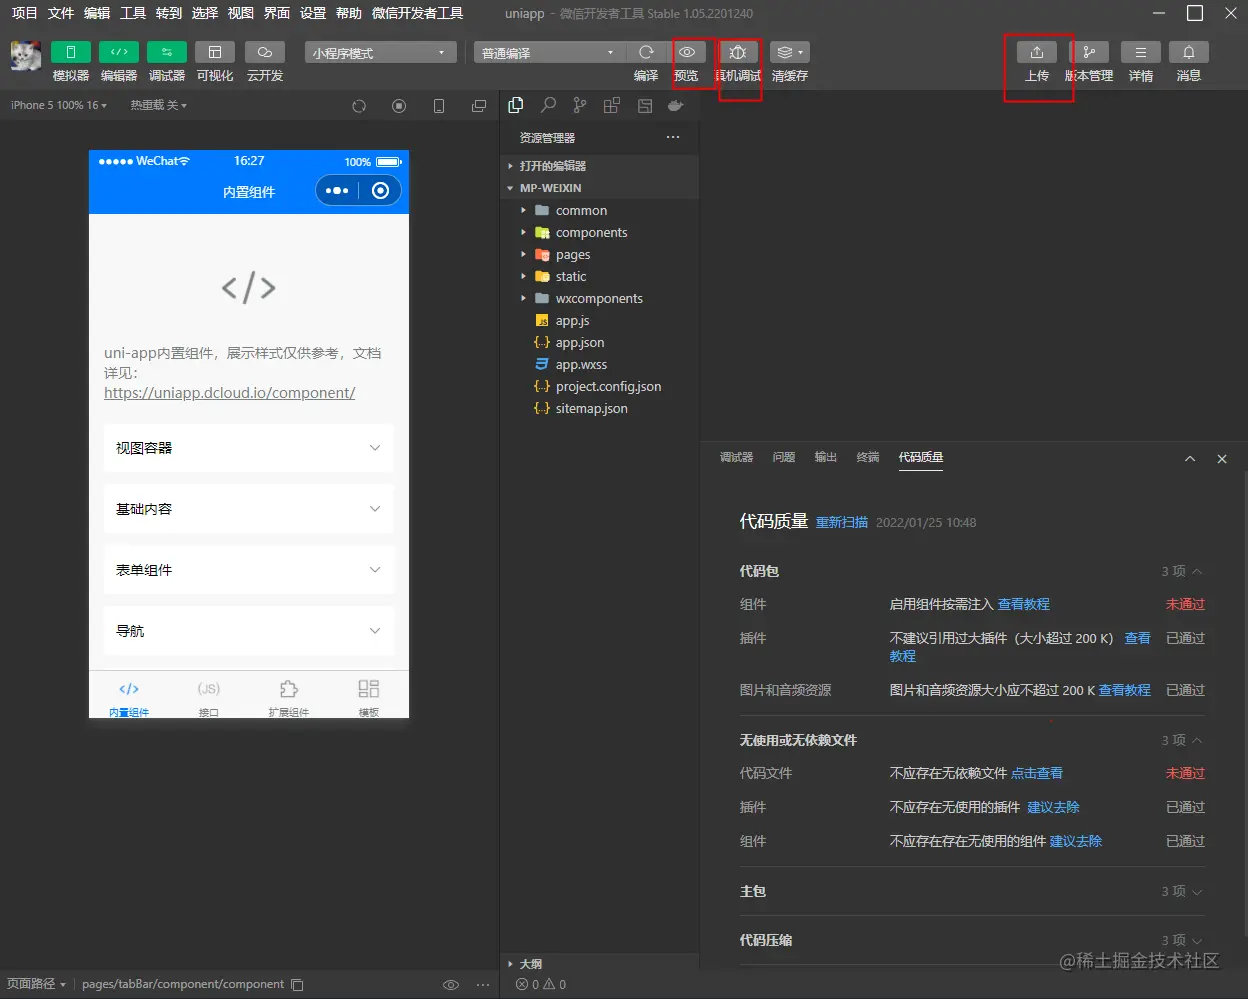Collapse the MP-WEIXIN project root
The width and height of the screenshot is (1248, 999).
click(x=600, y=188)
